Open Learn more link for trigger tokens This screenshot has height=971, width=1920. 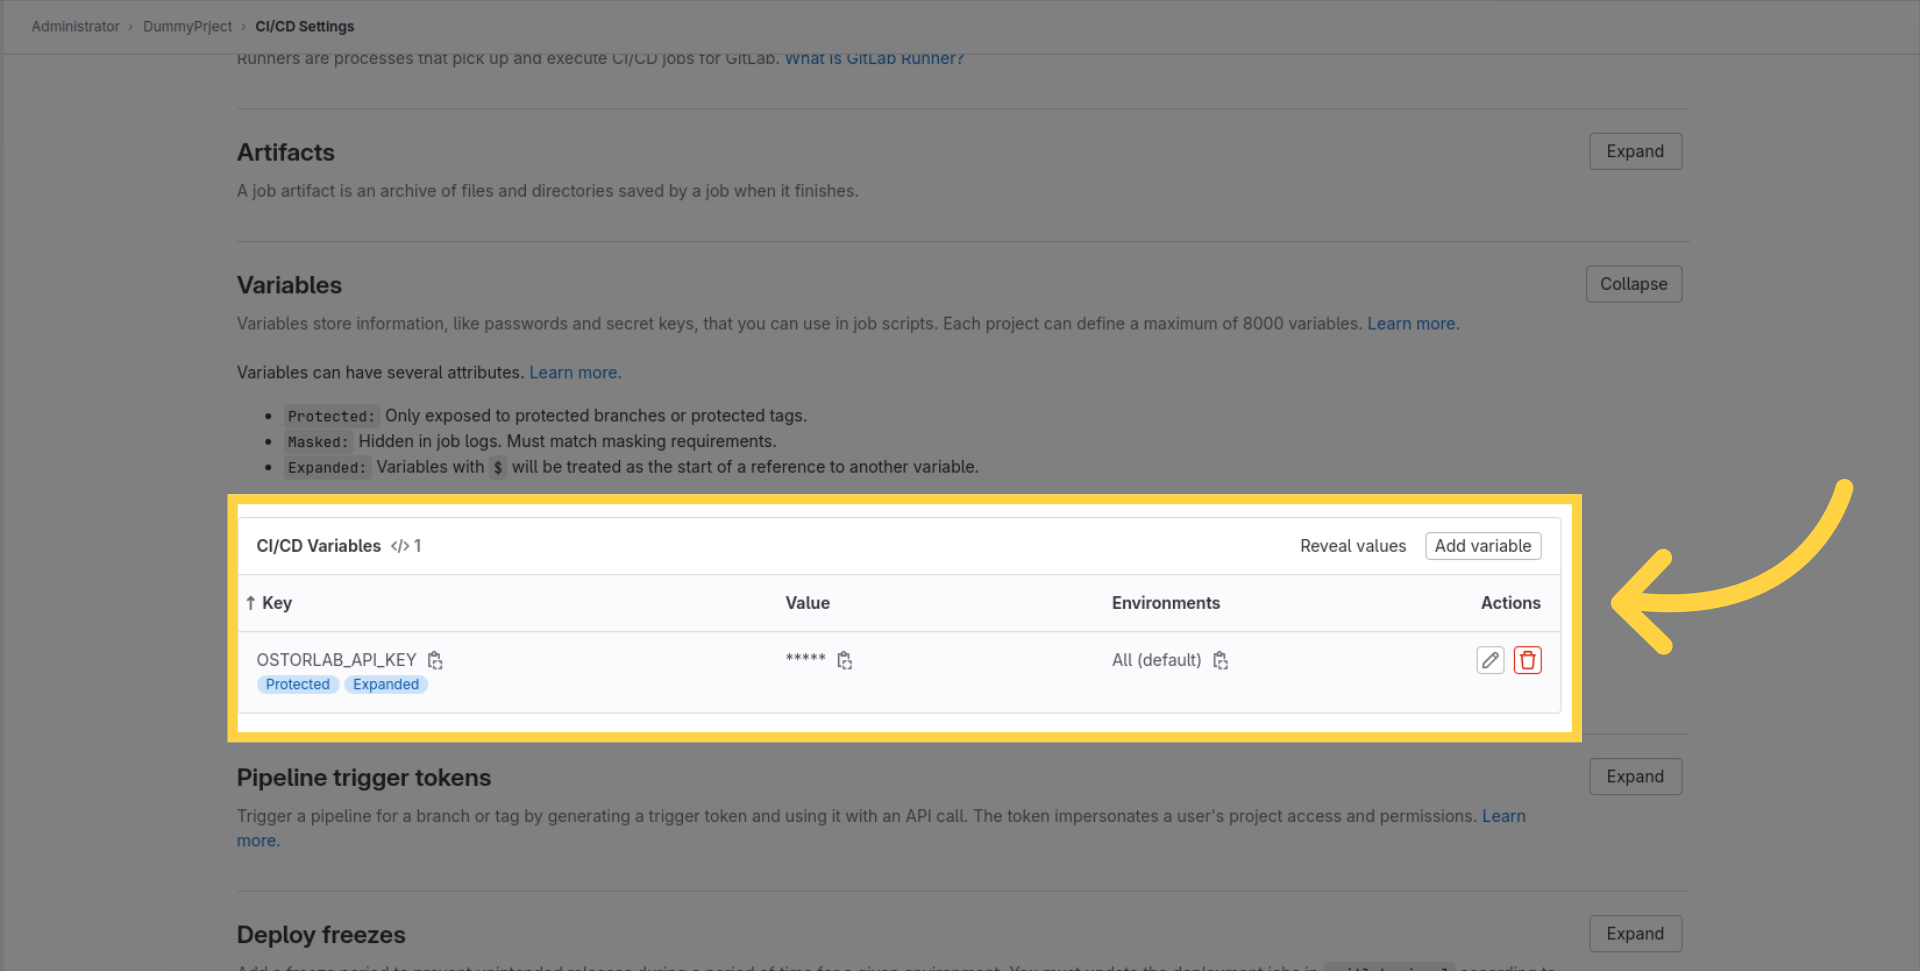[x=1503, y=817]
